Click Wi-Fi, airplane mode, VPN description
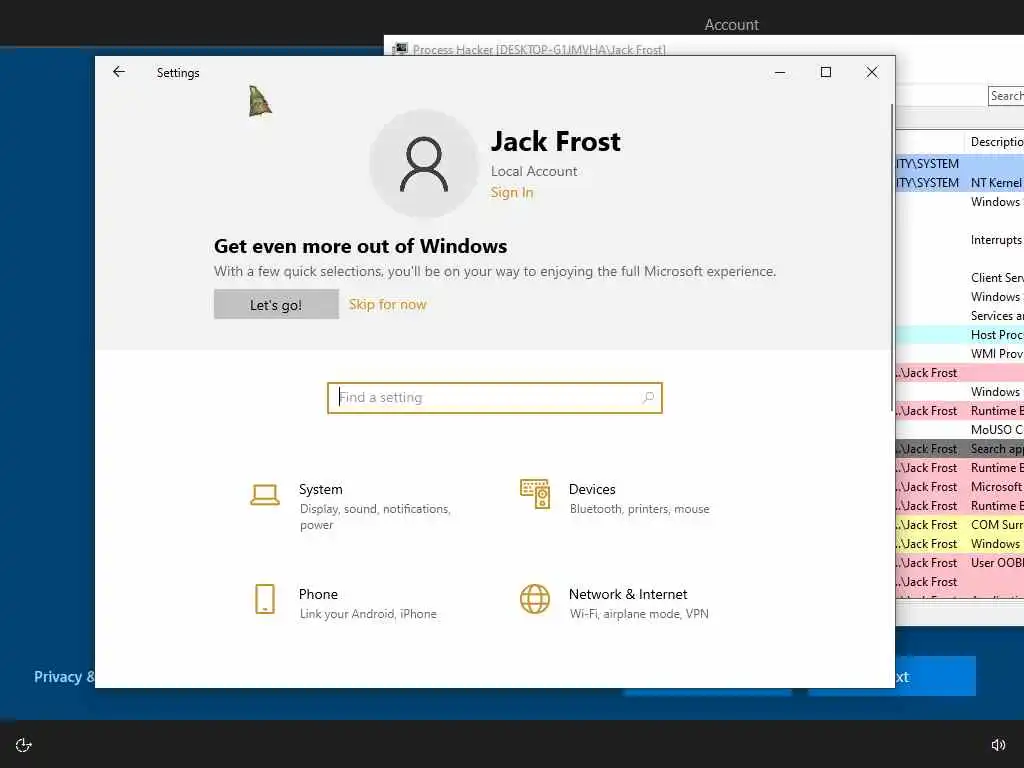 [x=639, y=614]
